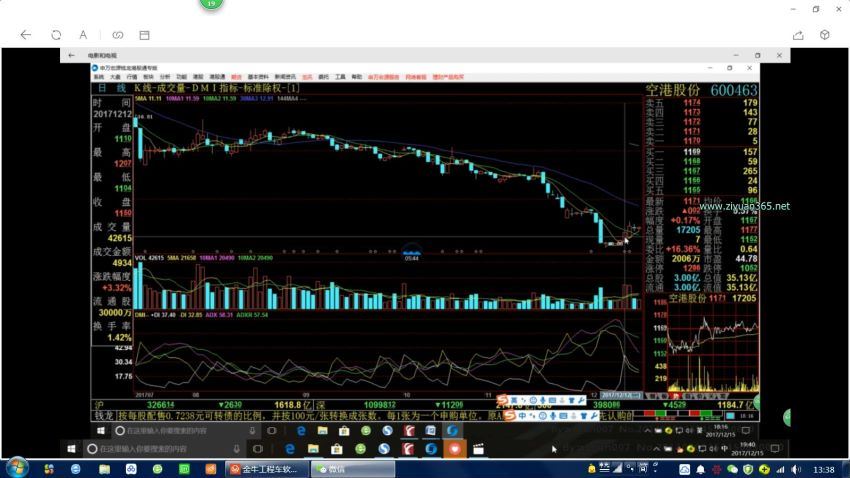
Task: Click the skin shirt icon on the 英 Sogou bar
Action: click(x=572, y=401)
